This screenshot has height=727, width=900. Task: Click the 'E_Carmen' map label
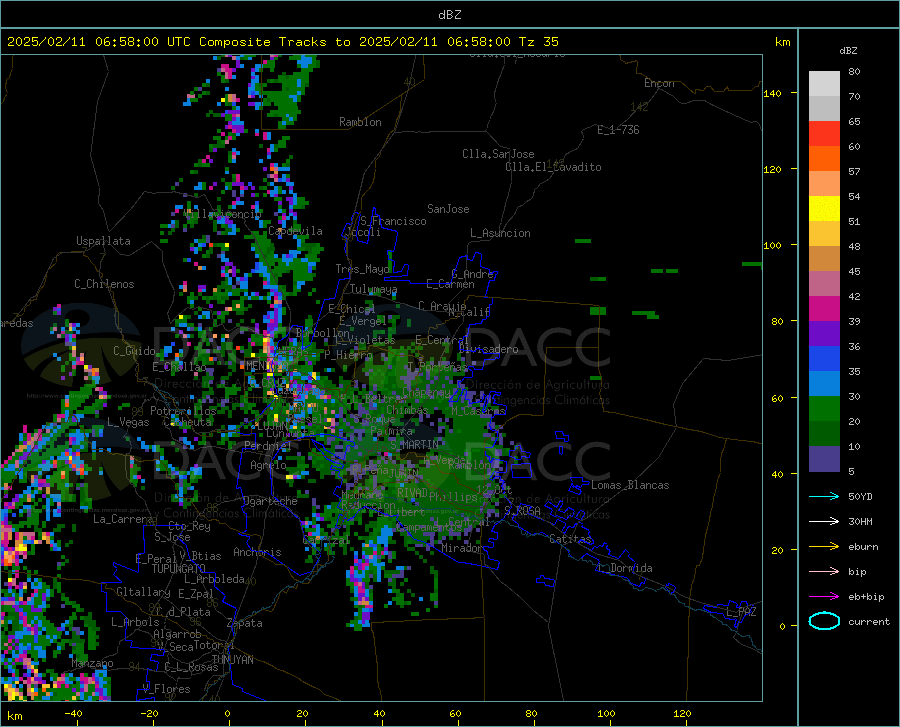tap(450, 284)
